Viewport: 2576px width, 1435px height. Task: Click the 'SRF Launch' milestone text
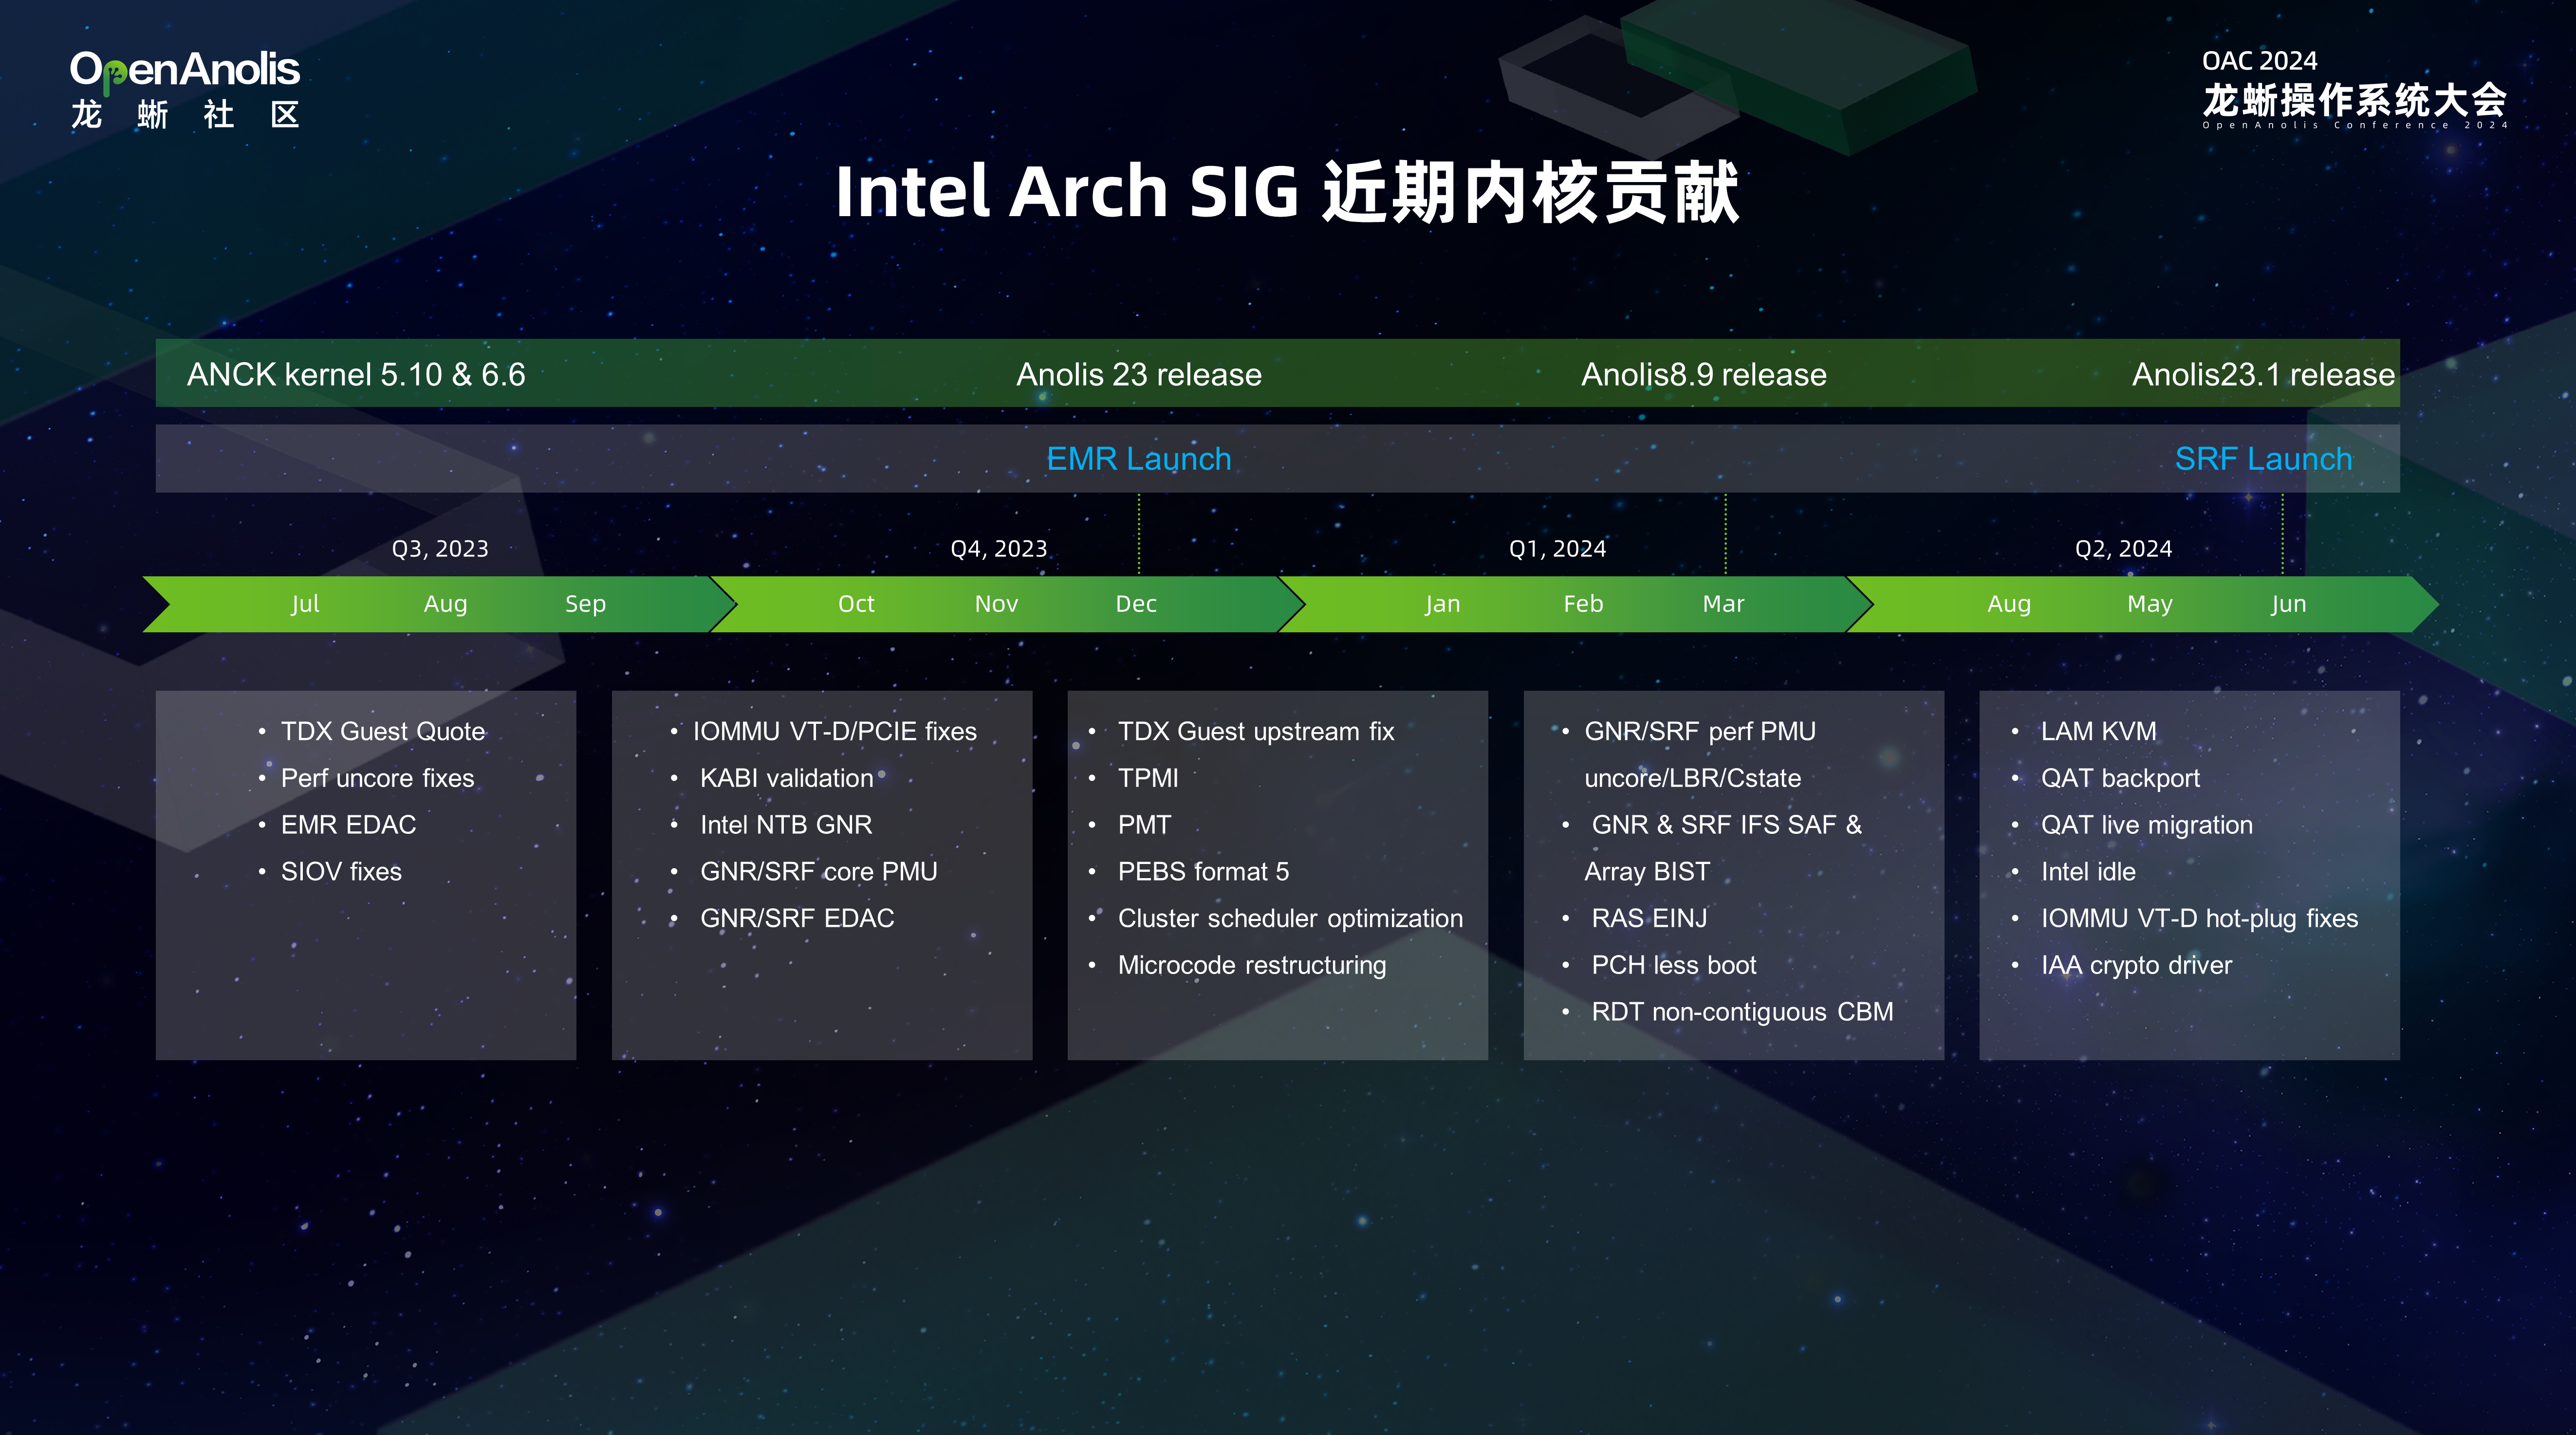2263,459
